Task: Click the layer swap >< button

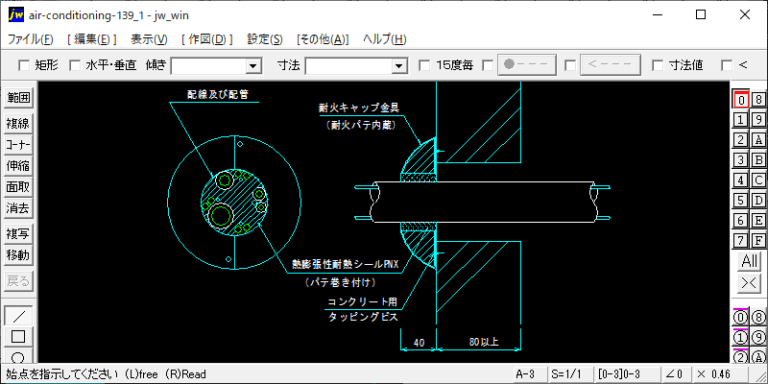Action: [x=750, y=283]
